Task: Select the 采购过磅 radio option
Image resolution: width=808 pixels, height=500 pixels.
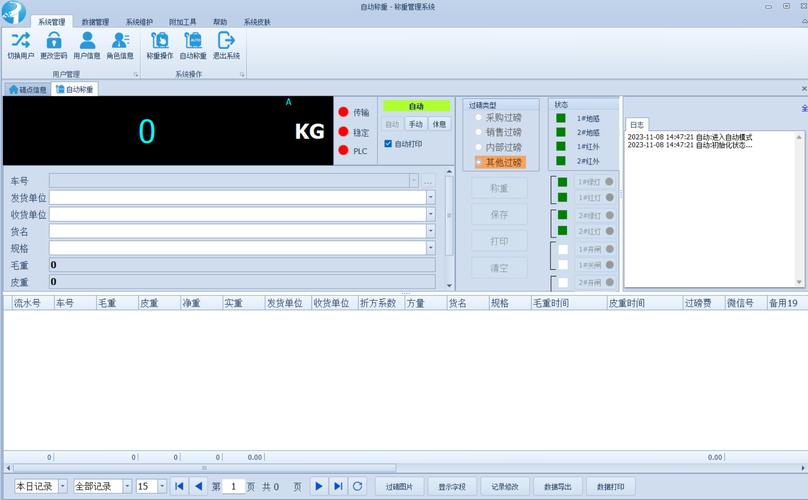Action: pyautogui.click(x=478, y=117)
